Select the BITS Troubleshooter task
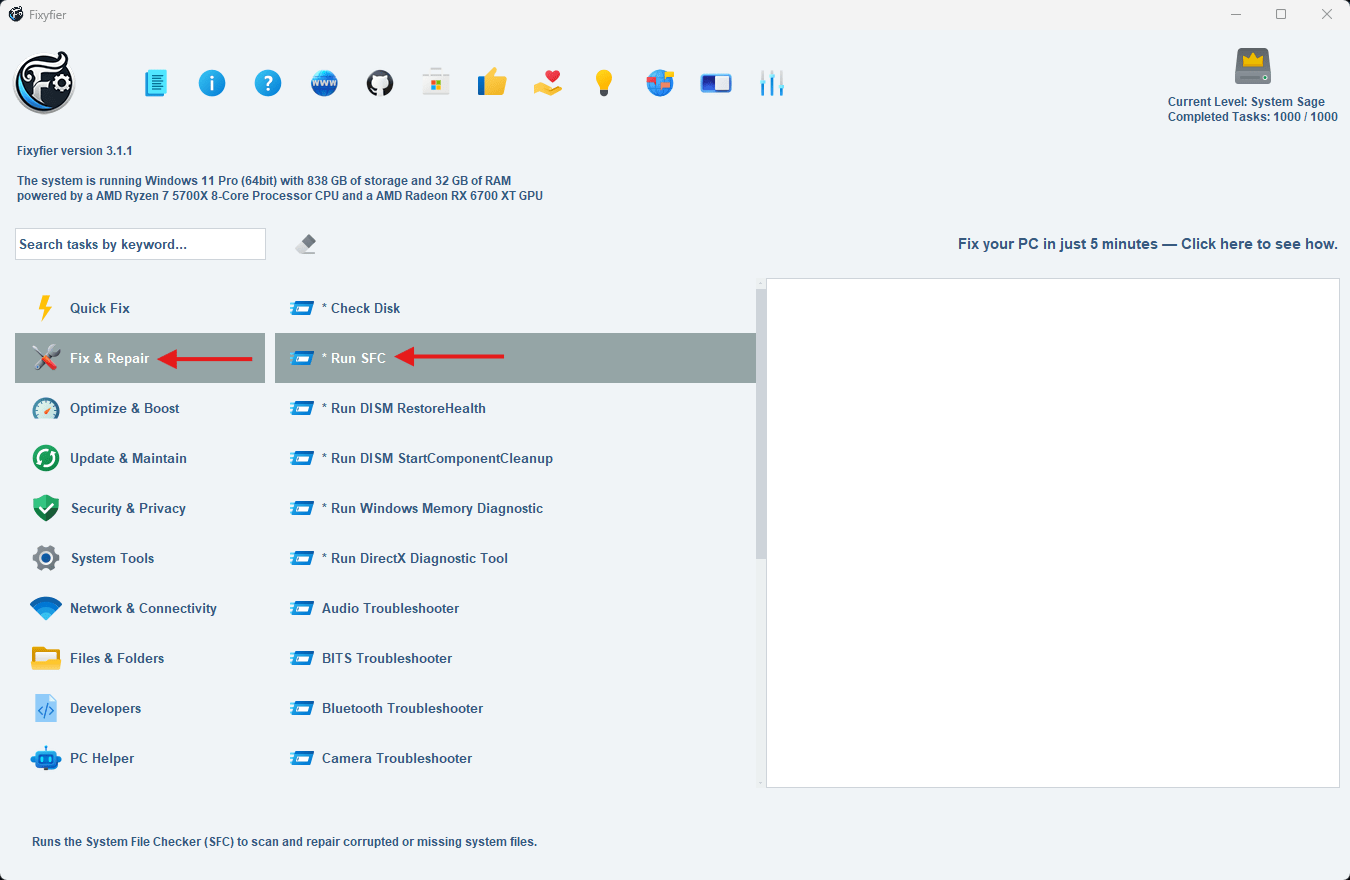Screen dimensions: 1350x880 [x=515, y=658]
